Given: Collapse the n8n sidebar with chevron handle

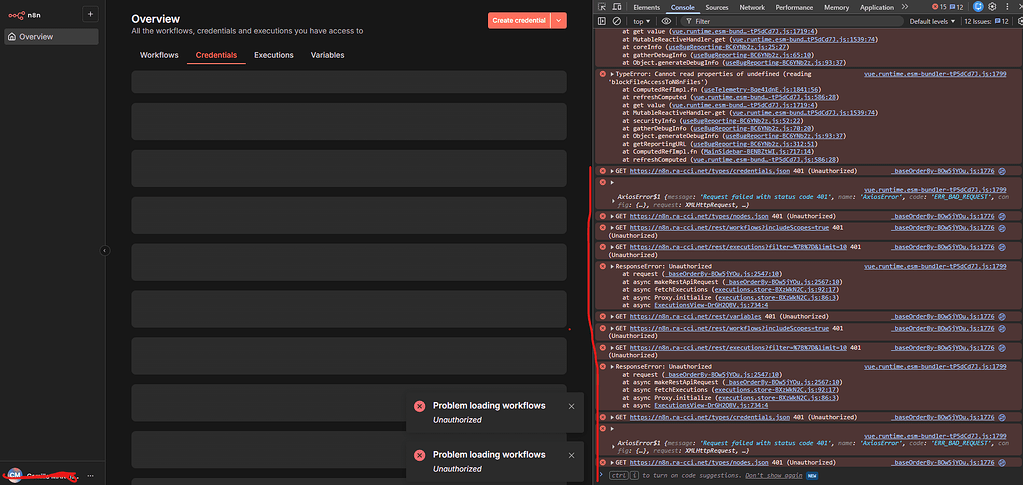Looking at the screenshot, I should click(105, 250).
